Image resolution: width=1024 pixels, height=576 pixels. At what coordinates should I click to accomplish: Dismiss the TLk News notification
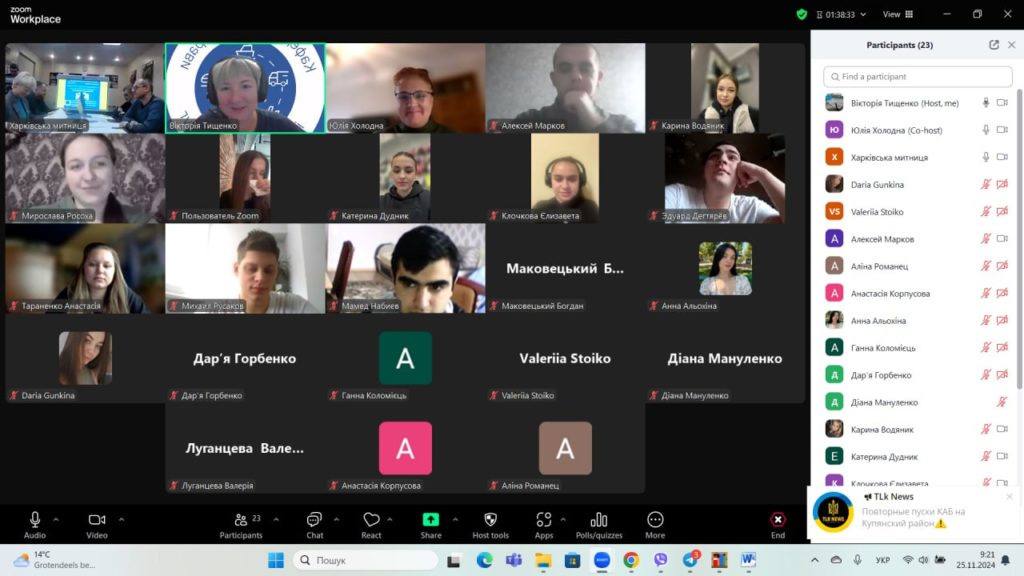coord(1009,497)
